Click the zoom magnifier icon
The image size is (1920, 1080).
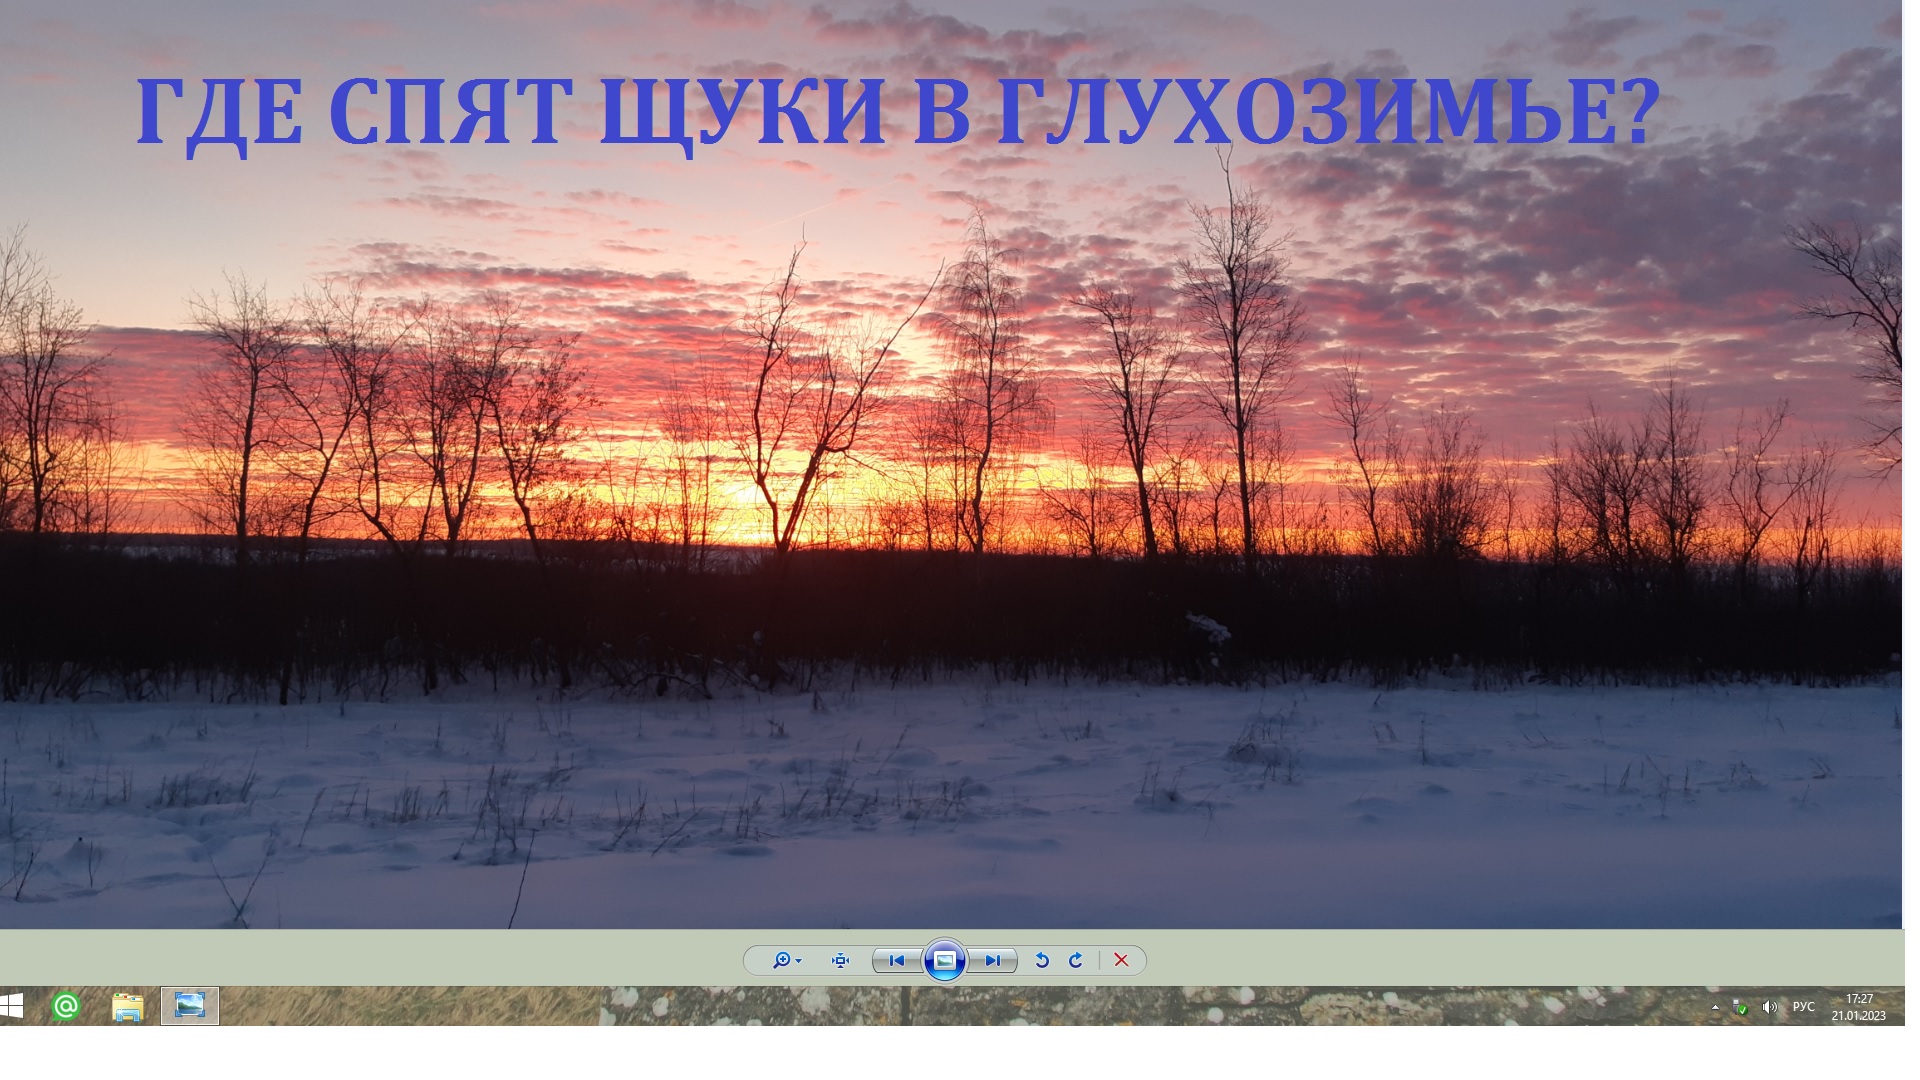click(x=781, y=961)
